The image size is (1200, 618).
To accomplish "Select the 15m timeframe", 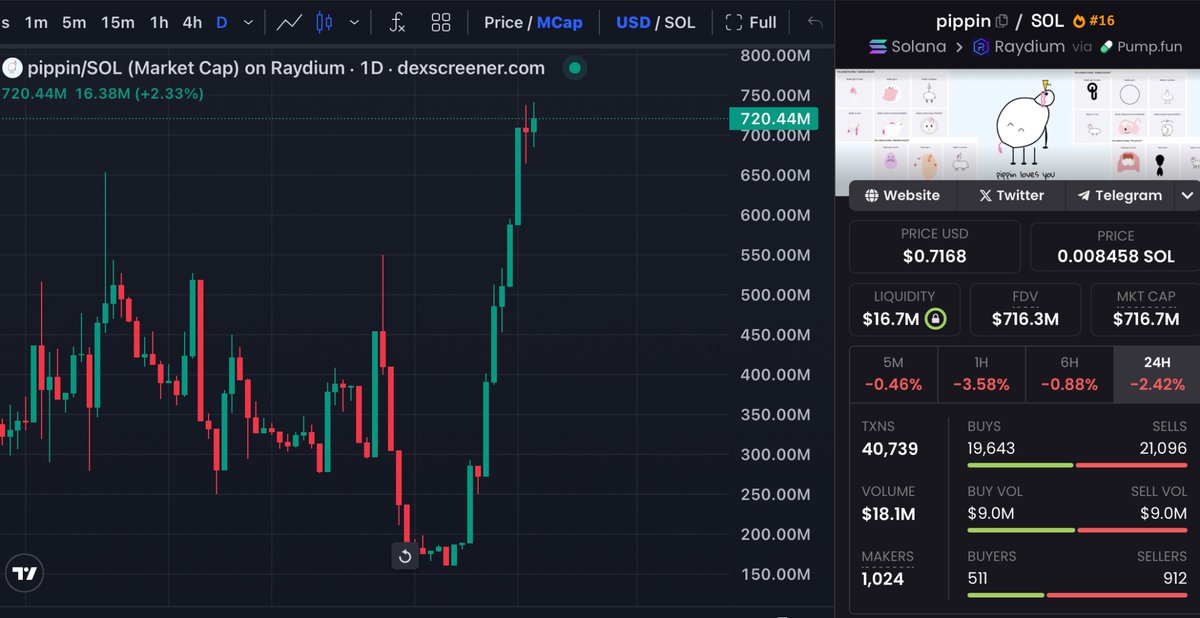I will 117,21.
